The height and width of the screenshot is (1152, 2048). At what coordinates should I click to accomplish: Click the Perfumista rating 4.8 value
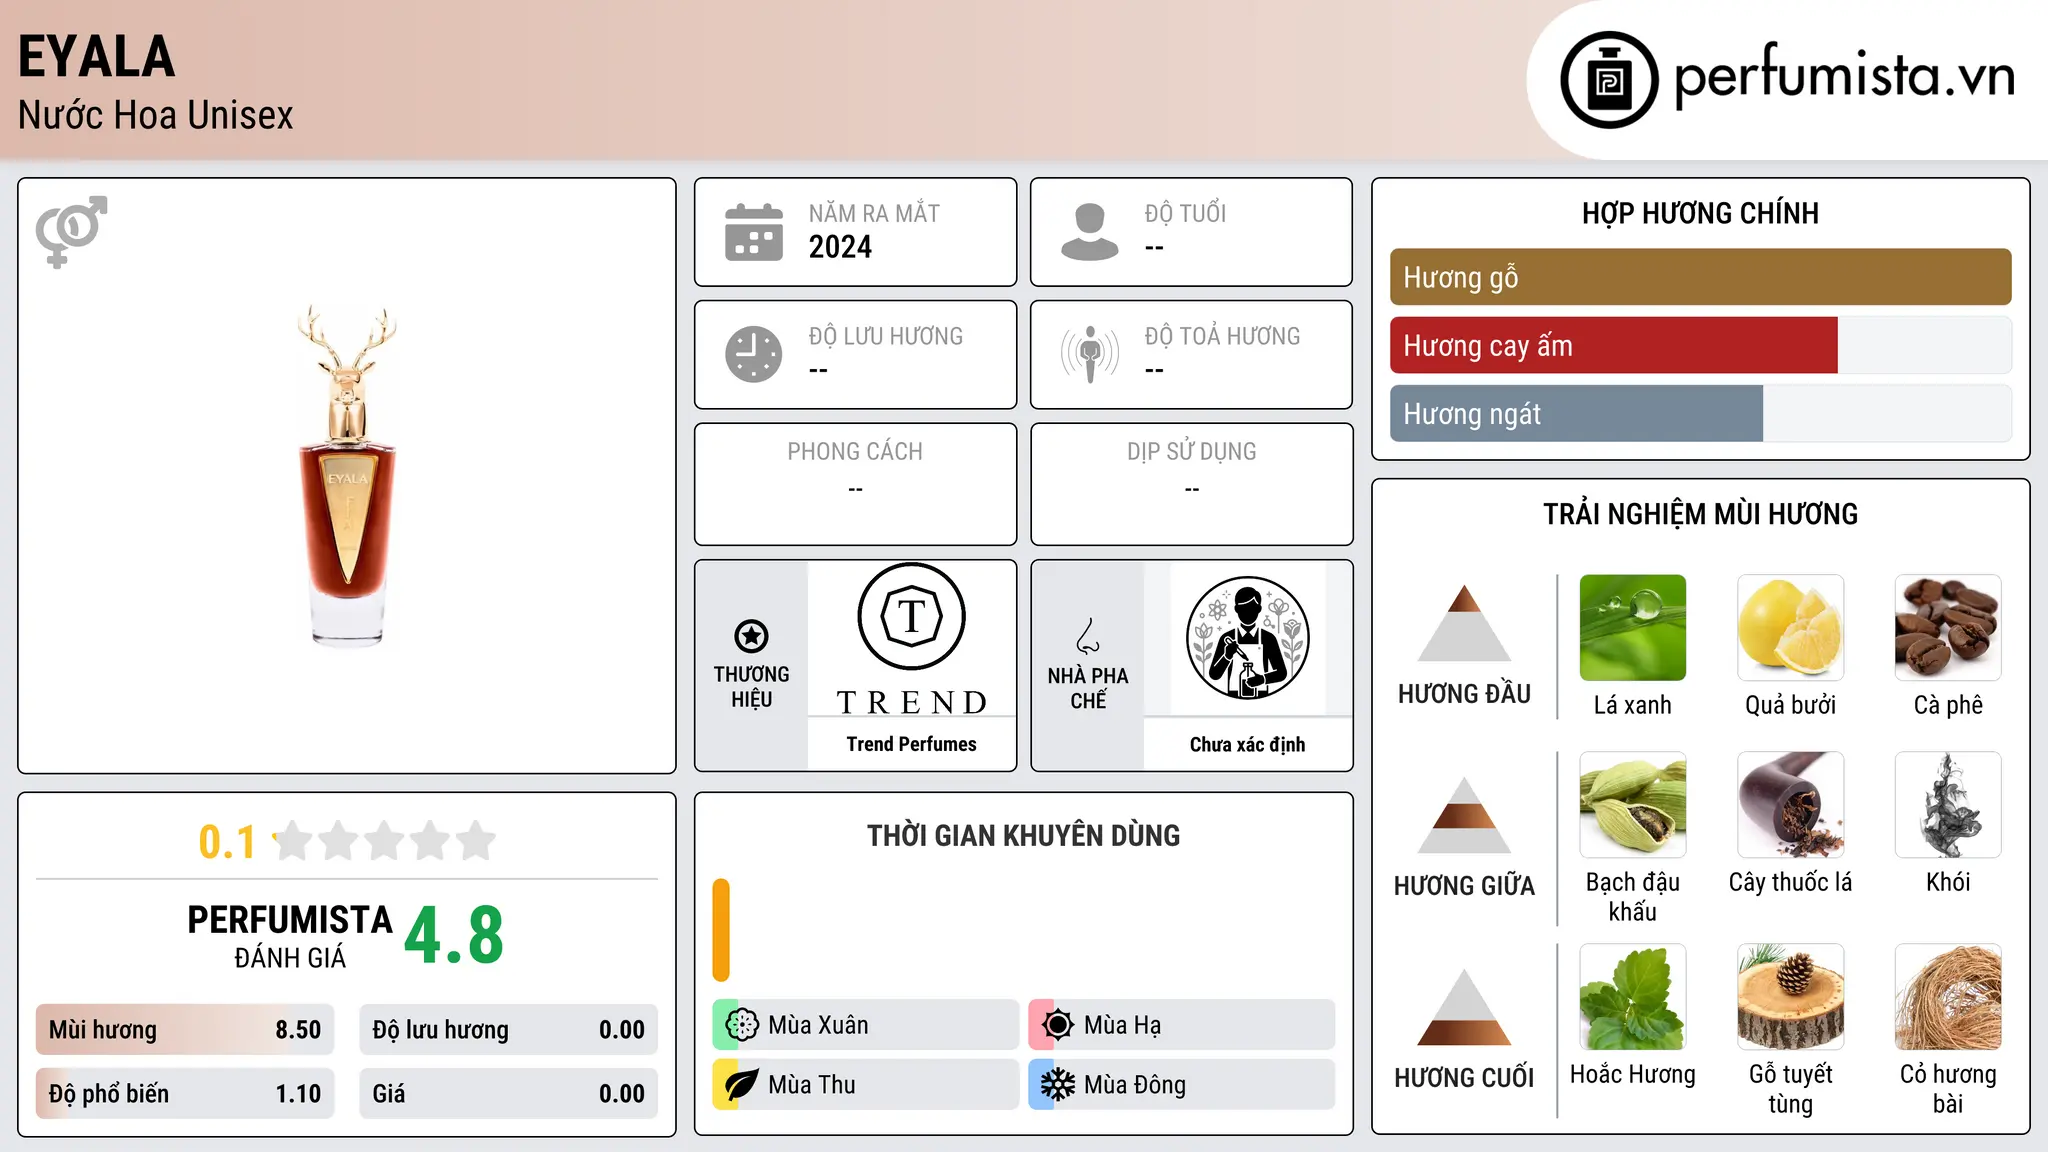(x=454, y=935)
